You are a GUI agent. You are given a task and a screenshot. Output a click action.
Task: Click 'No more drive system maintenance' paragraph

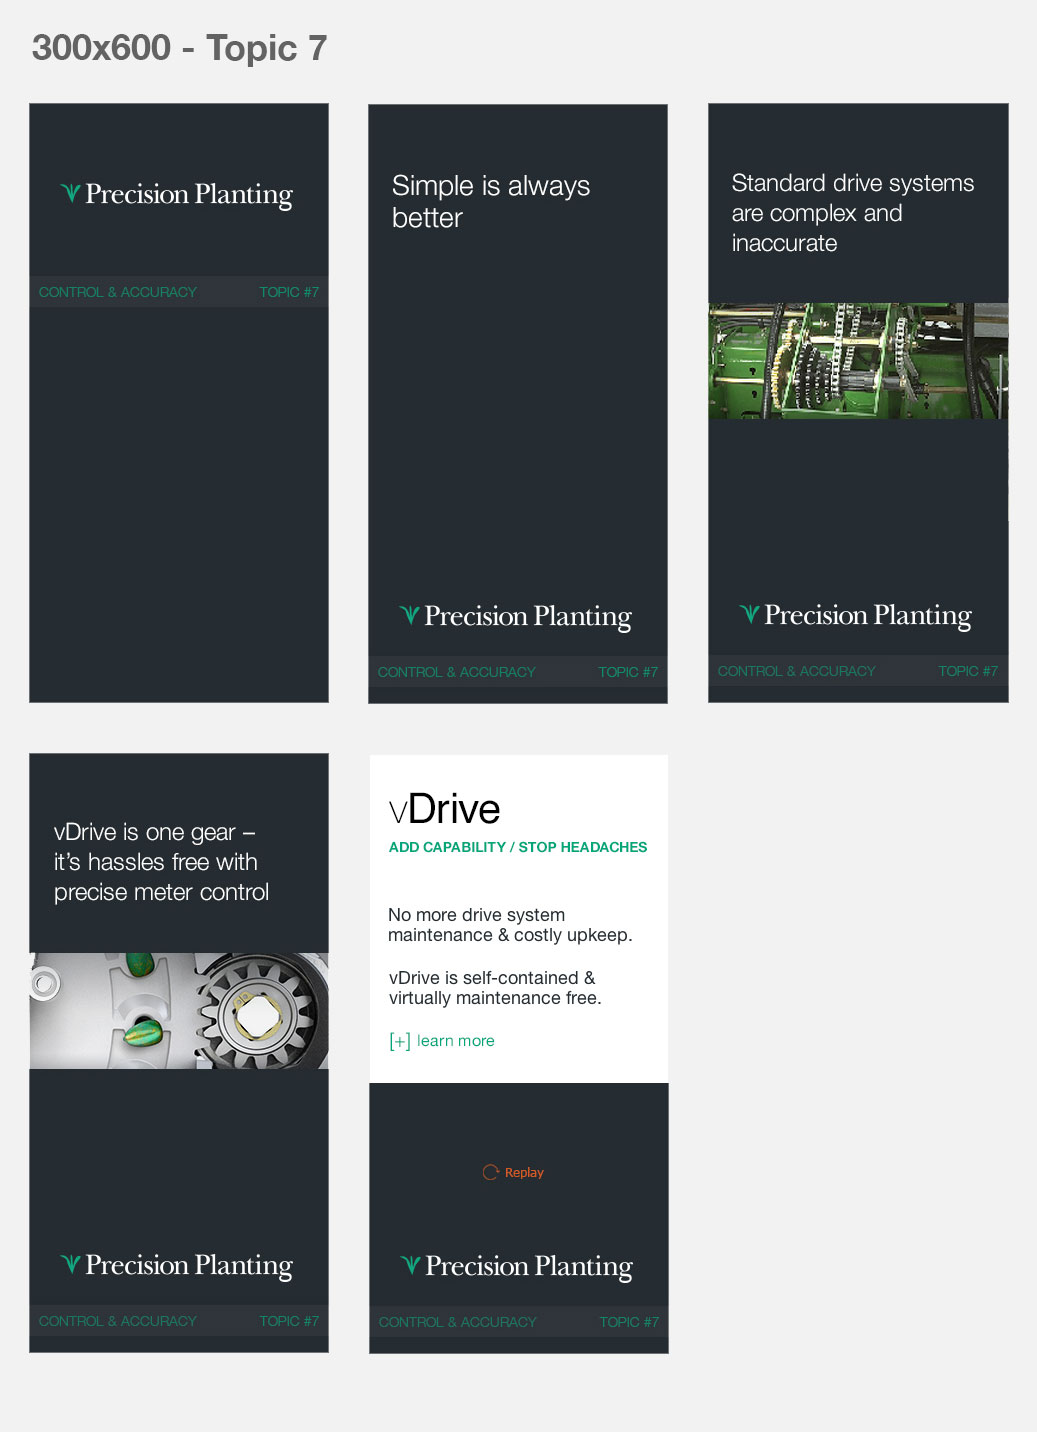pos(509,925)
